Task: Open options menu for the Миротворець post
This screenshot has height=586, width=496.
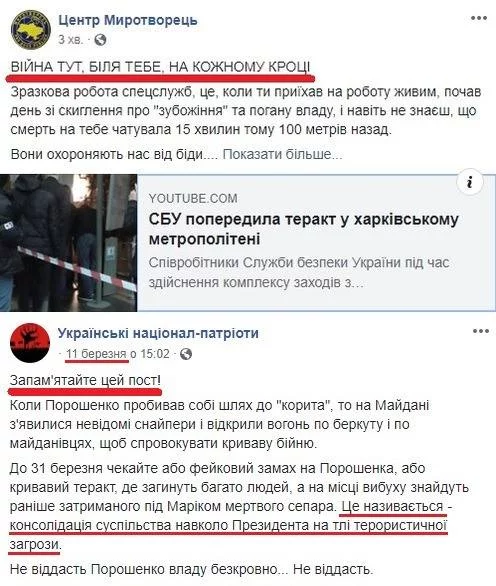Action: tap(479, 18)
